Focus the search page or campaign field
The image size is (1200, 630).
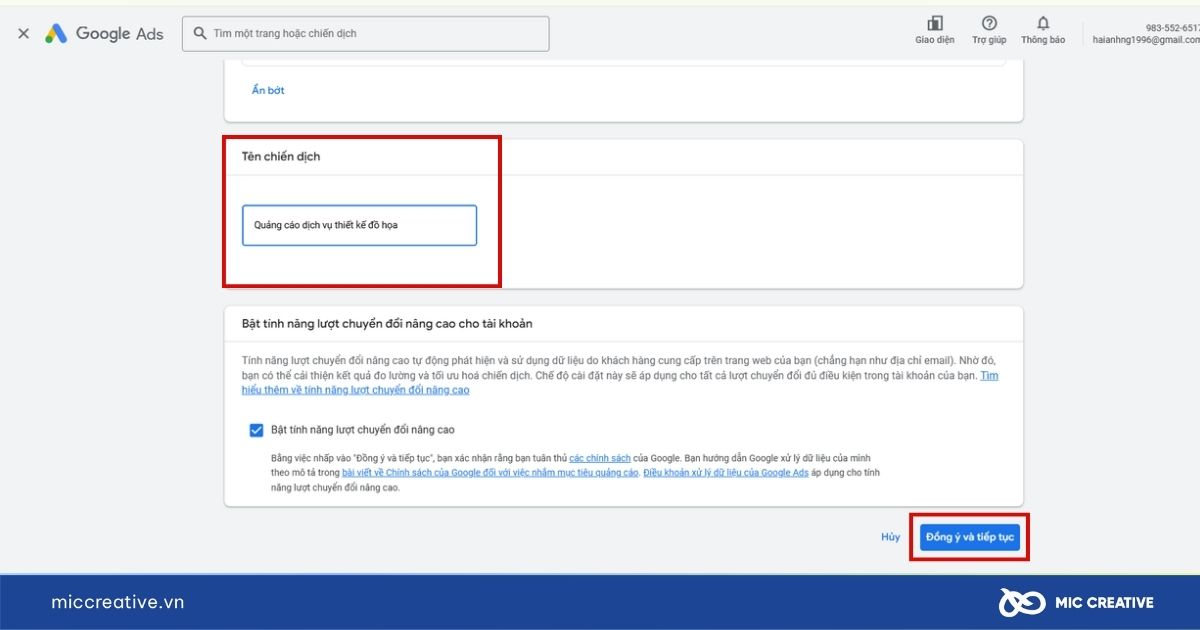point(366,33)
